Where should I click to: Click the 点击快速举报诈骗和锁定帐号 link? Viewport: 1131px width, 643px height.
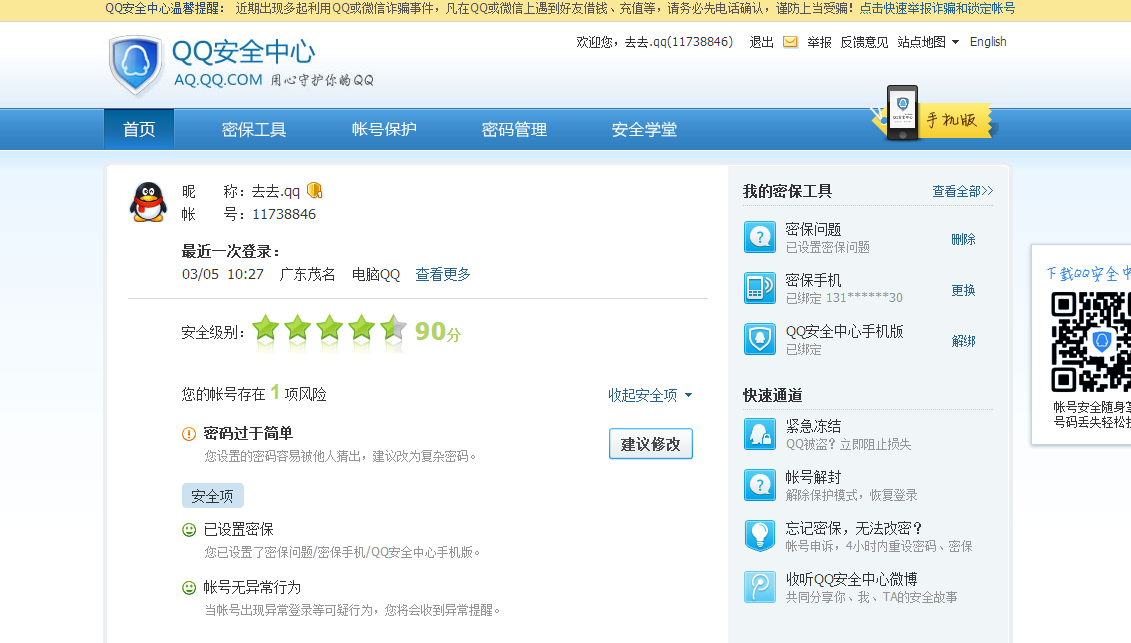click(937, 9)
